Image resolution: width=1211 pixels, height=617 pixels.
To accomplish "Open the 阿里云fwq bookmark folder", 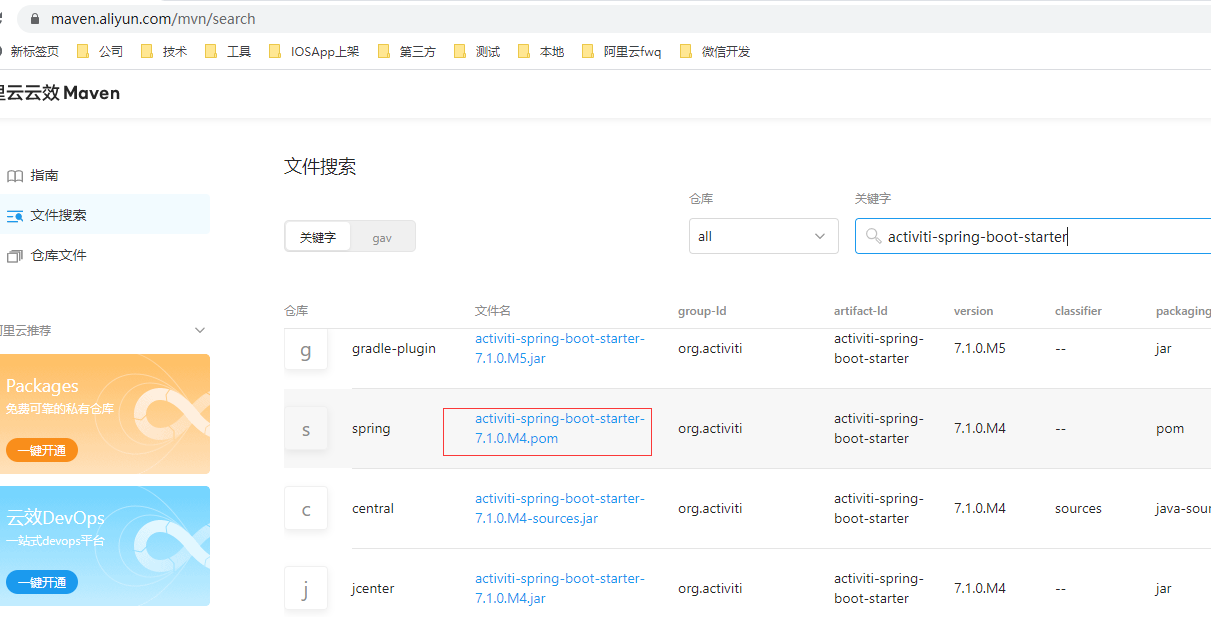I will (x=621, y=51).
